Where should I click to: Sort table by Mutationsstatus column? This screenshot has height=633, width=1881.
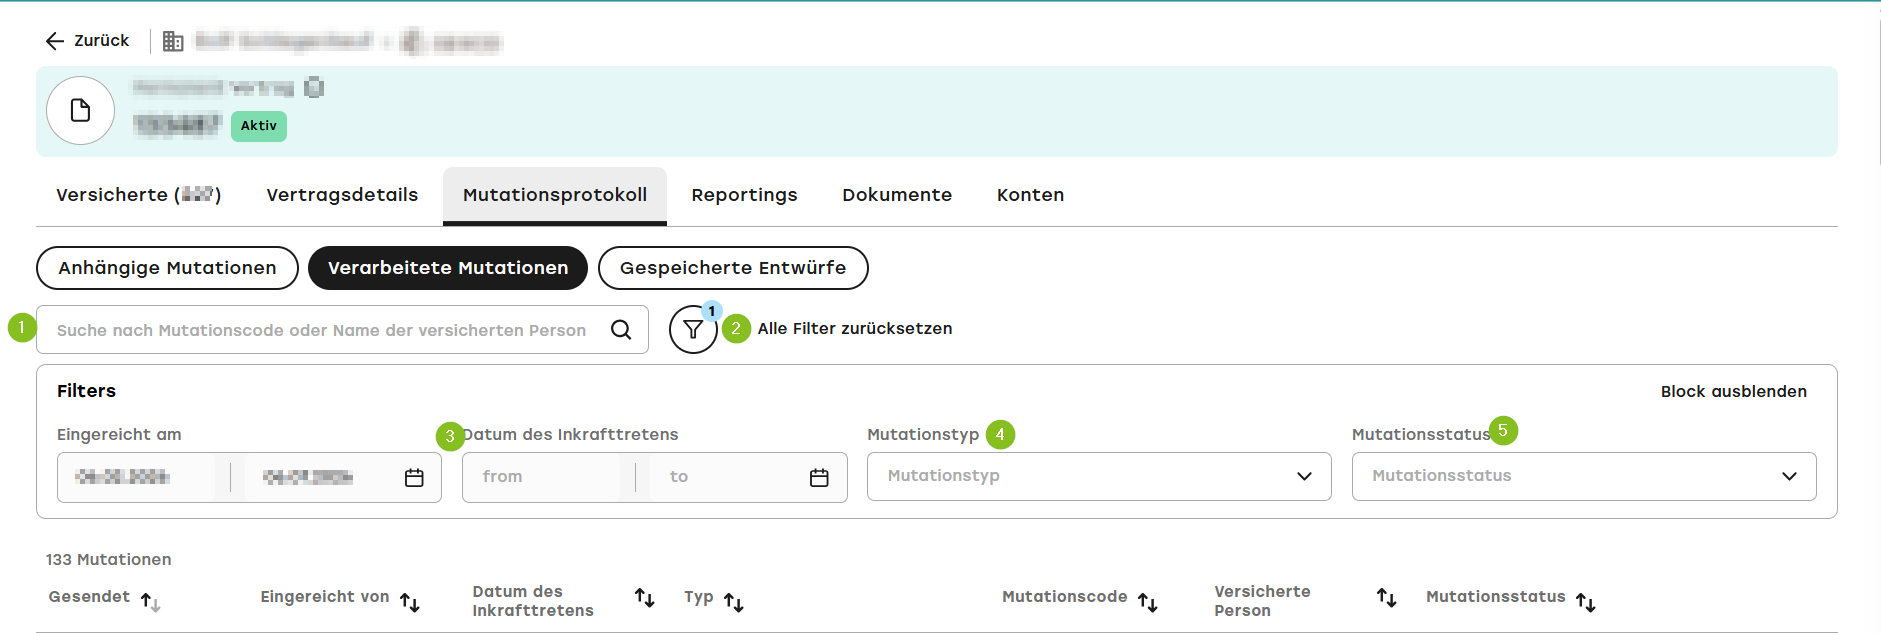(1586, 602)
